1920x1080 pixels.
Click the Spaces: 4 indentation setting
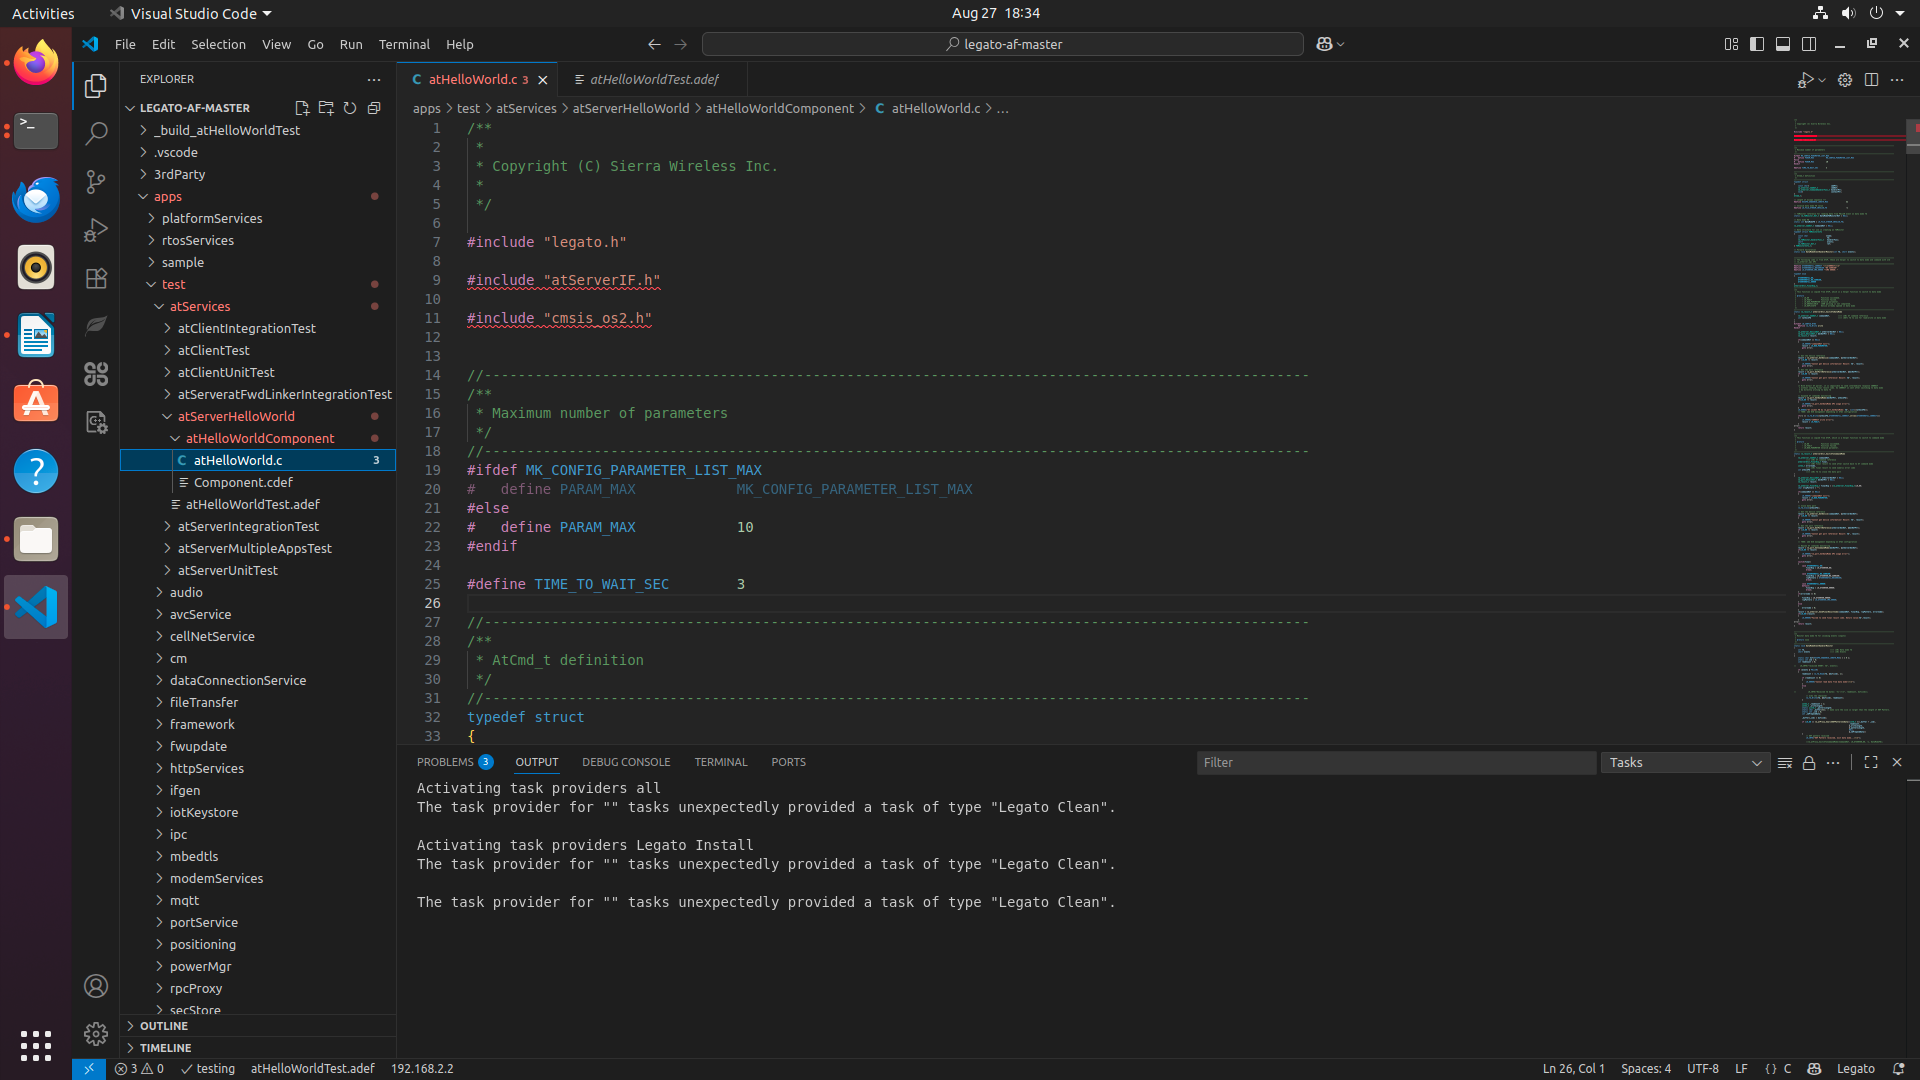(1645, 1068)
